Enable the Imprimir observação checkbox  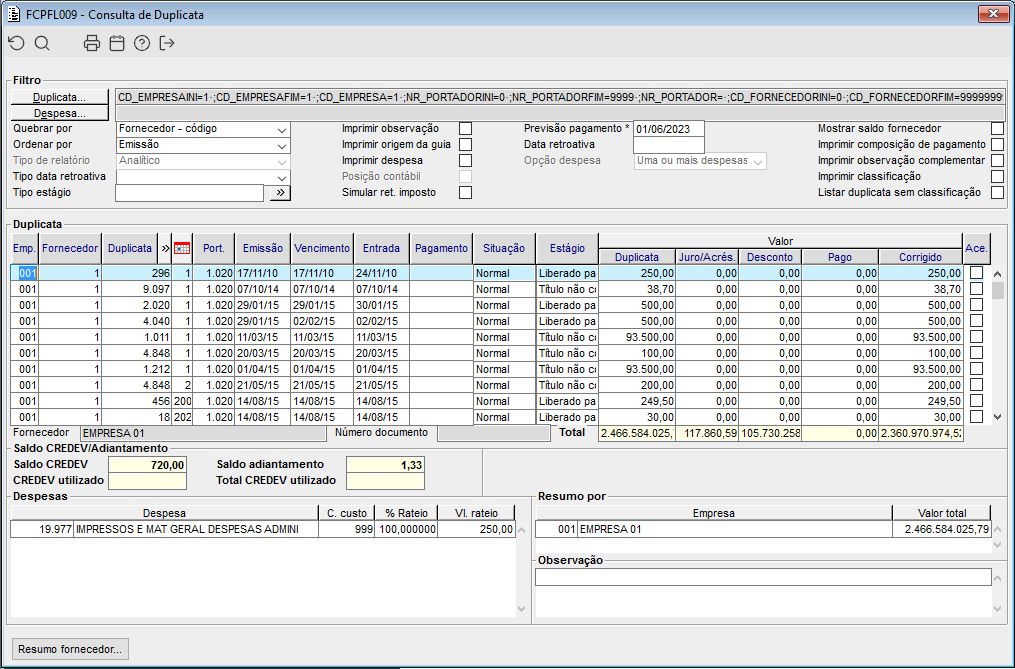click(465, 129)
